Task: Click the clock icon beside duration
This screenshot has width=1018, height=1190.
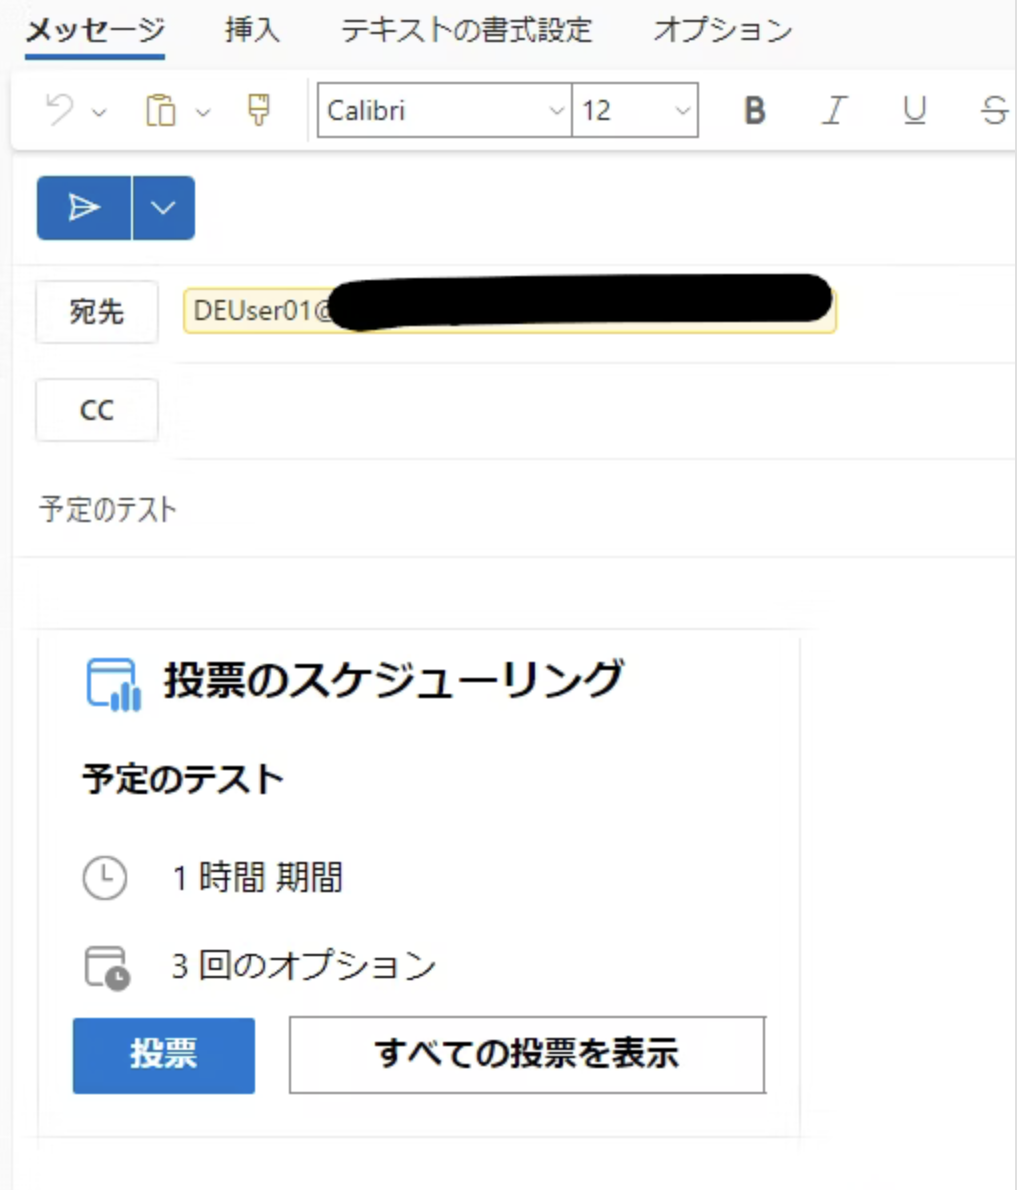Action: (x=104, y=878)
